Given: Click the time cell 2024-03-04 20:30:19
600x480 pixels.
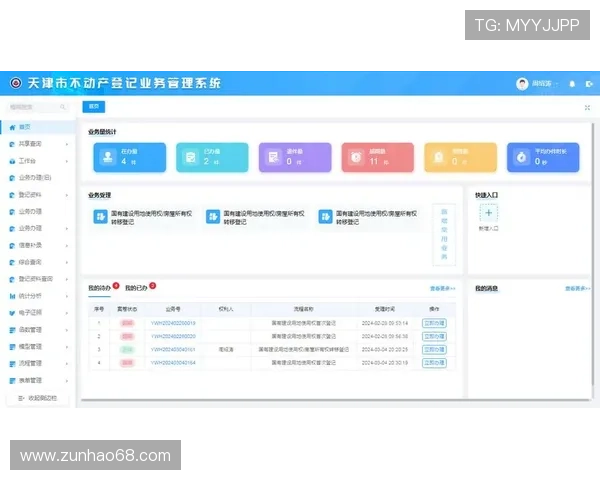Looking at the screenshot, I should (385, 362).
